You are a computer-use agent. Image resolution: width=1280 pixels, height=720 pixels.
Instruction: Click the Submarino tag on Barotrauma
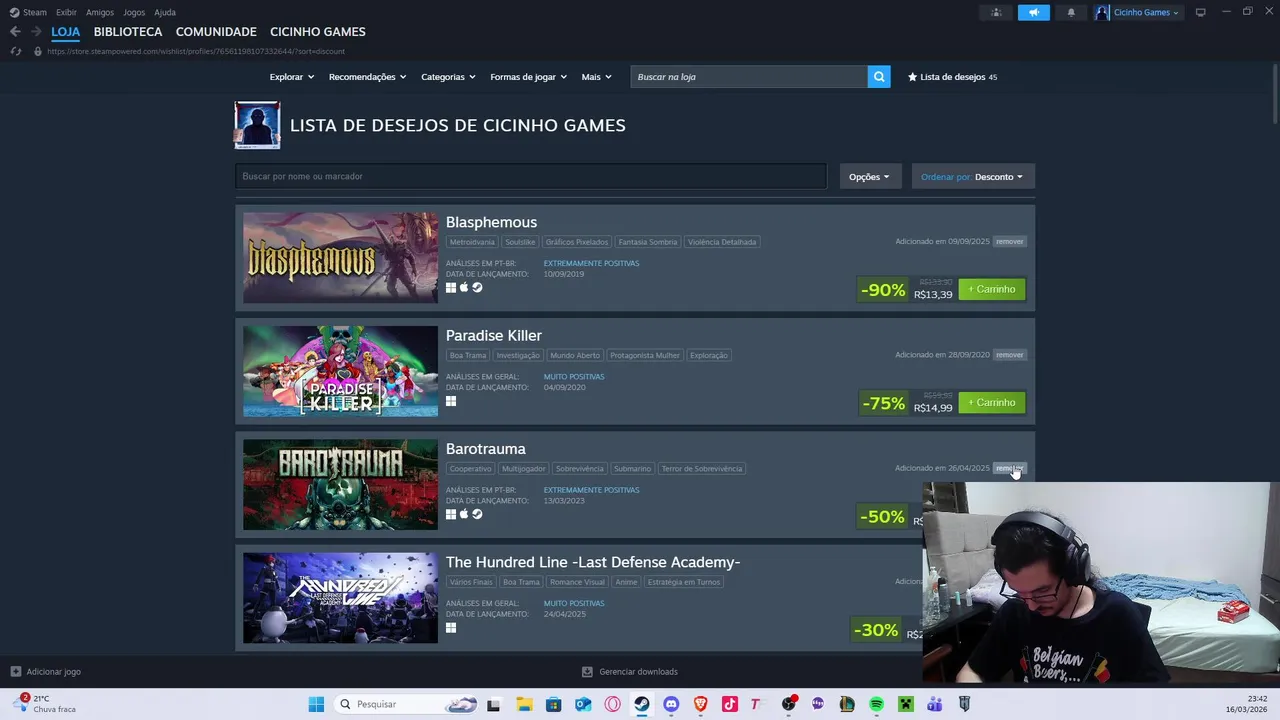point(632,468)
